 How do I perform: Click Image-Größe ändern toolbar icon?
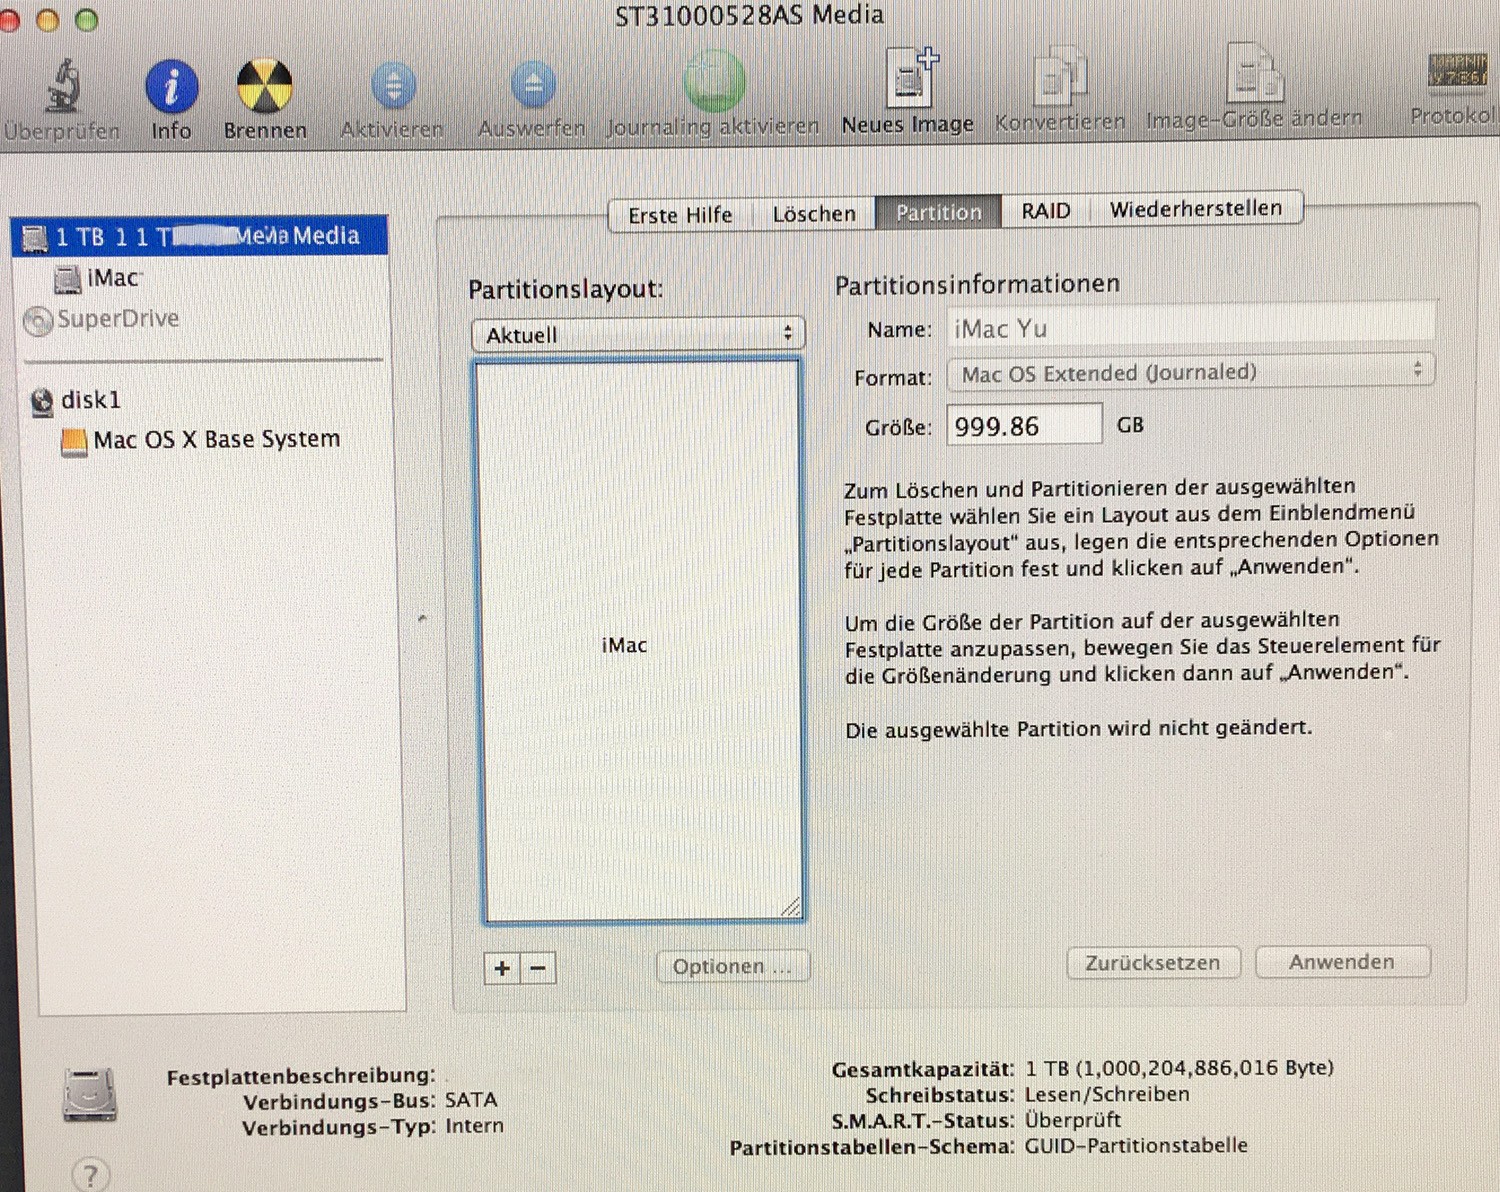point(1255,73)
